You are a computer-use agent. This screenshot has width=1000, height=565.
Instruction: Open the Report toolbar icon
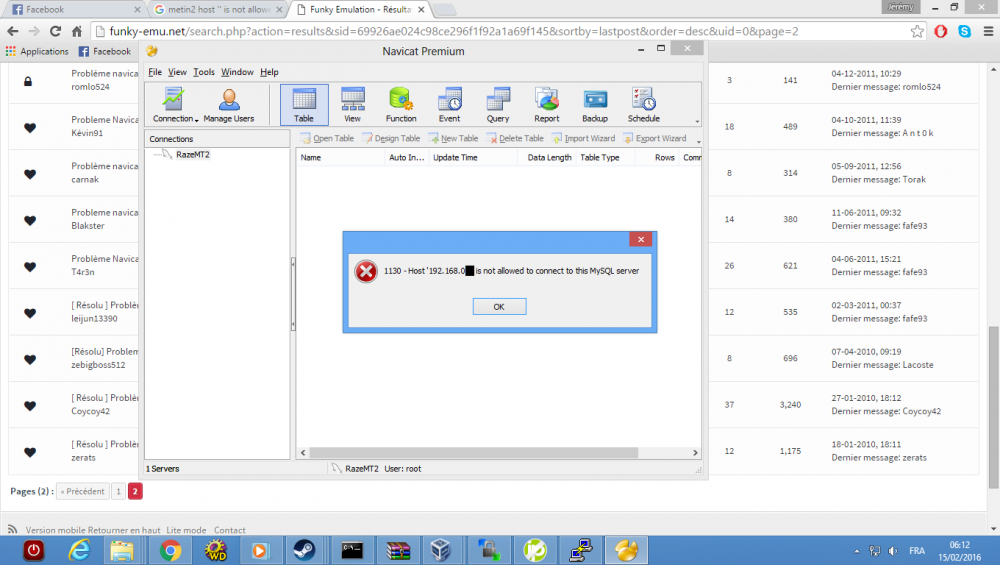[547, 105]
